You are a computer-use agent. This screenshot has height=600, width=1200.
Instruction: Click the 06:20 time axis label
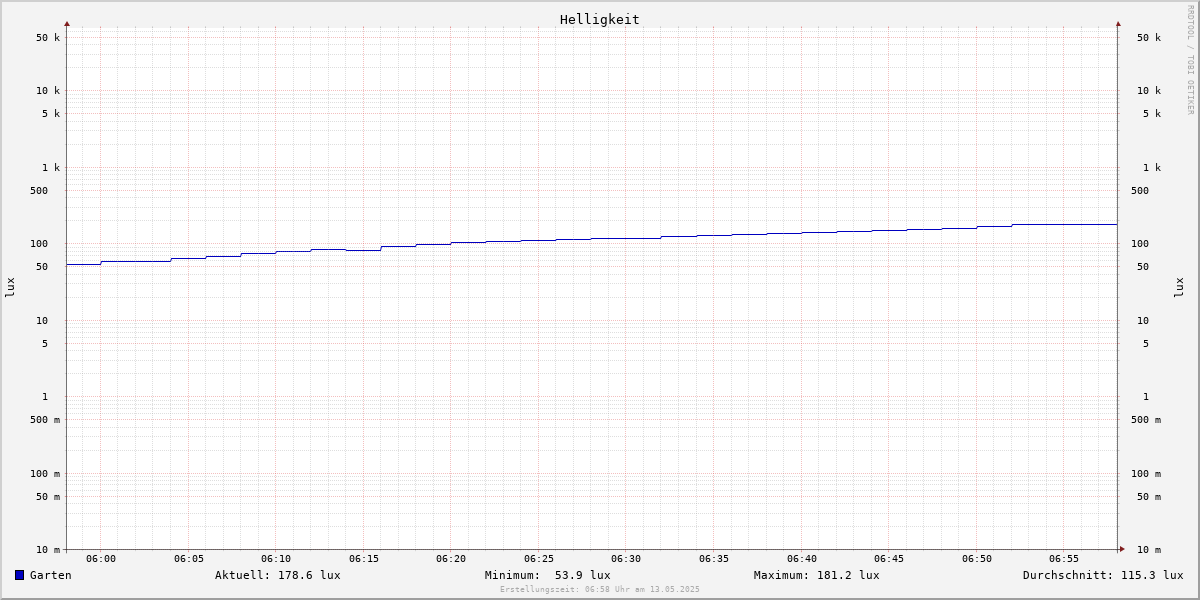coord(451,559)
